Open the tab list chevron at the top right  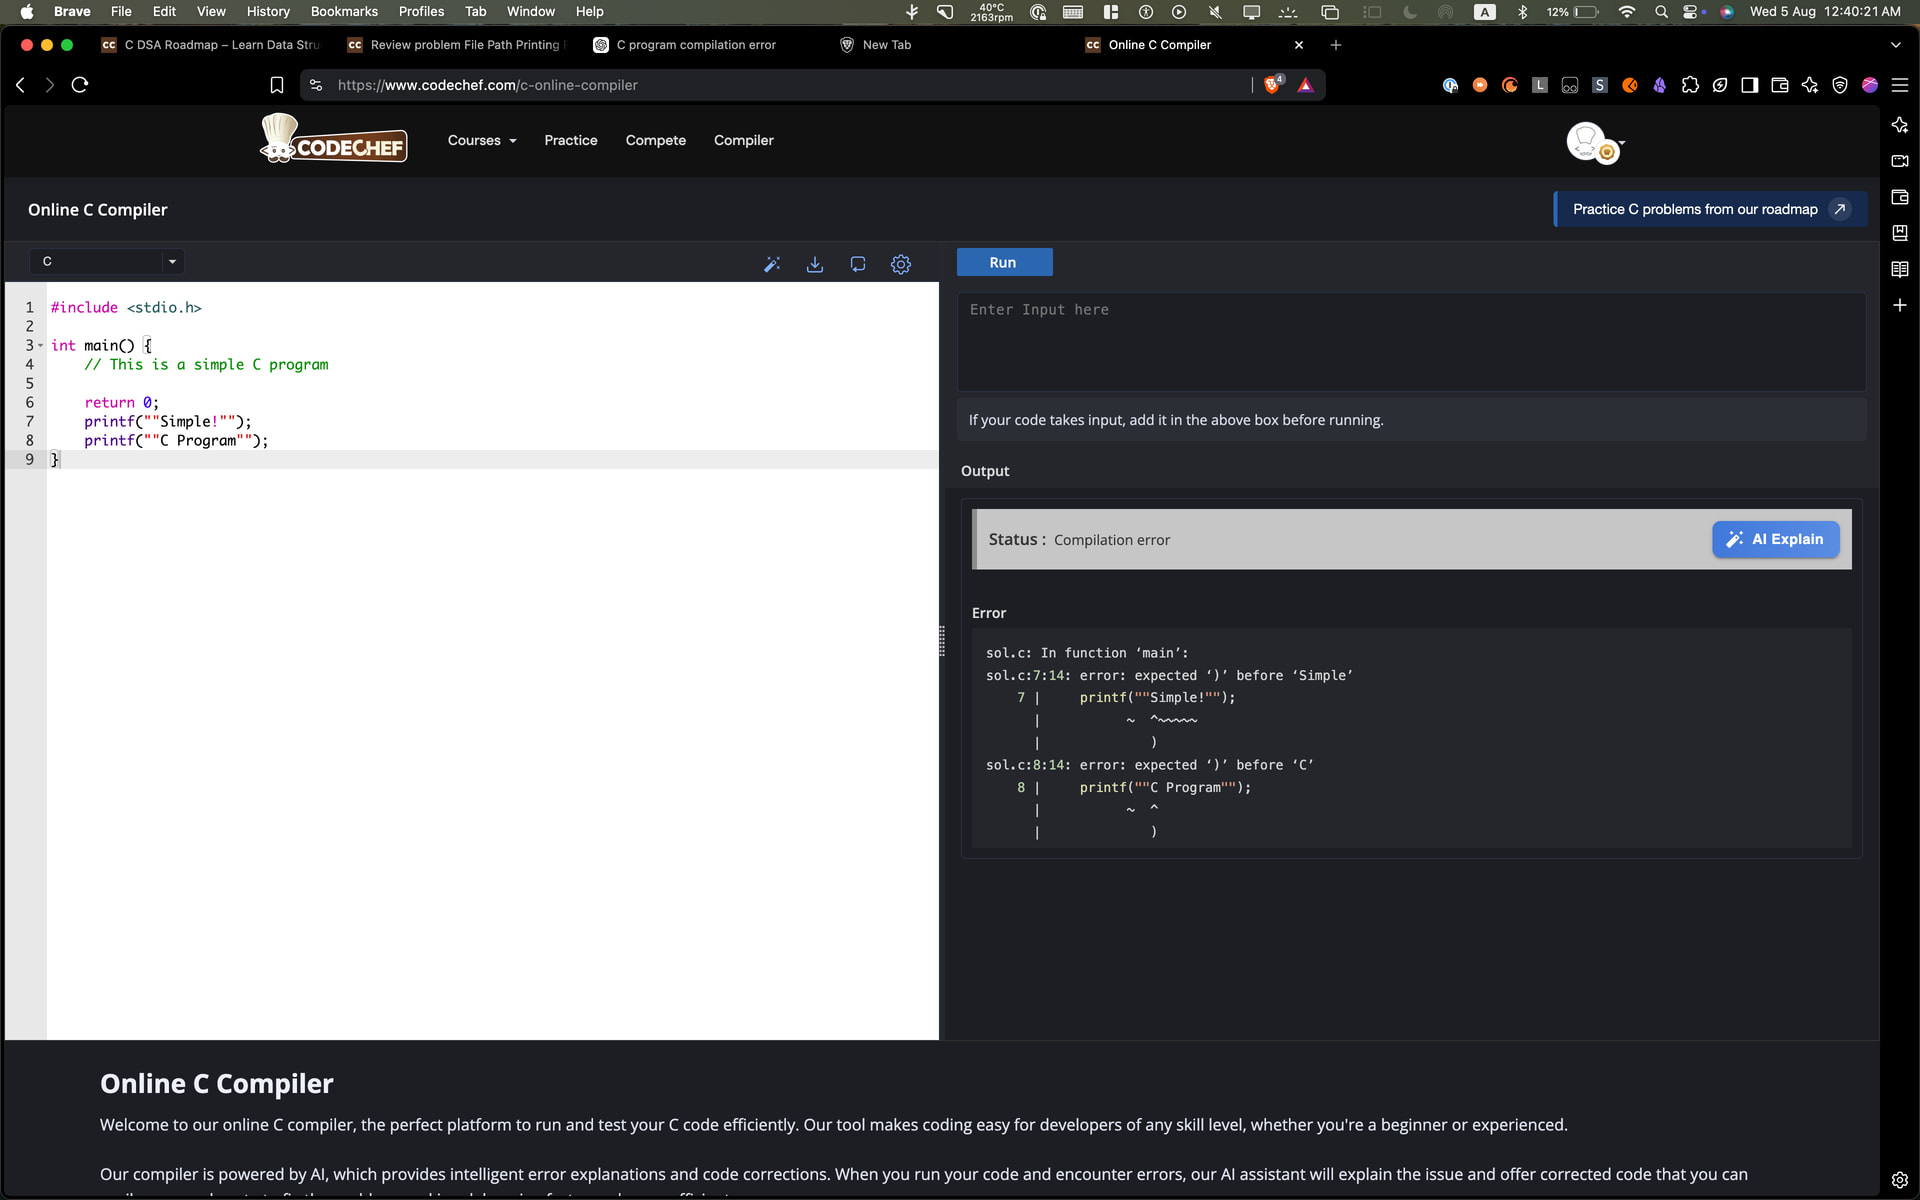1895,45
